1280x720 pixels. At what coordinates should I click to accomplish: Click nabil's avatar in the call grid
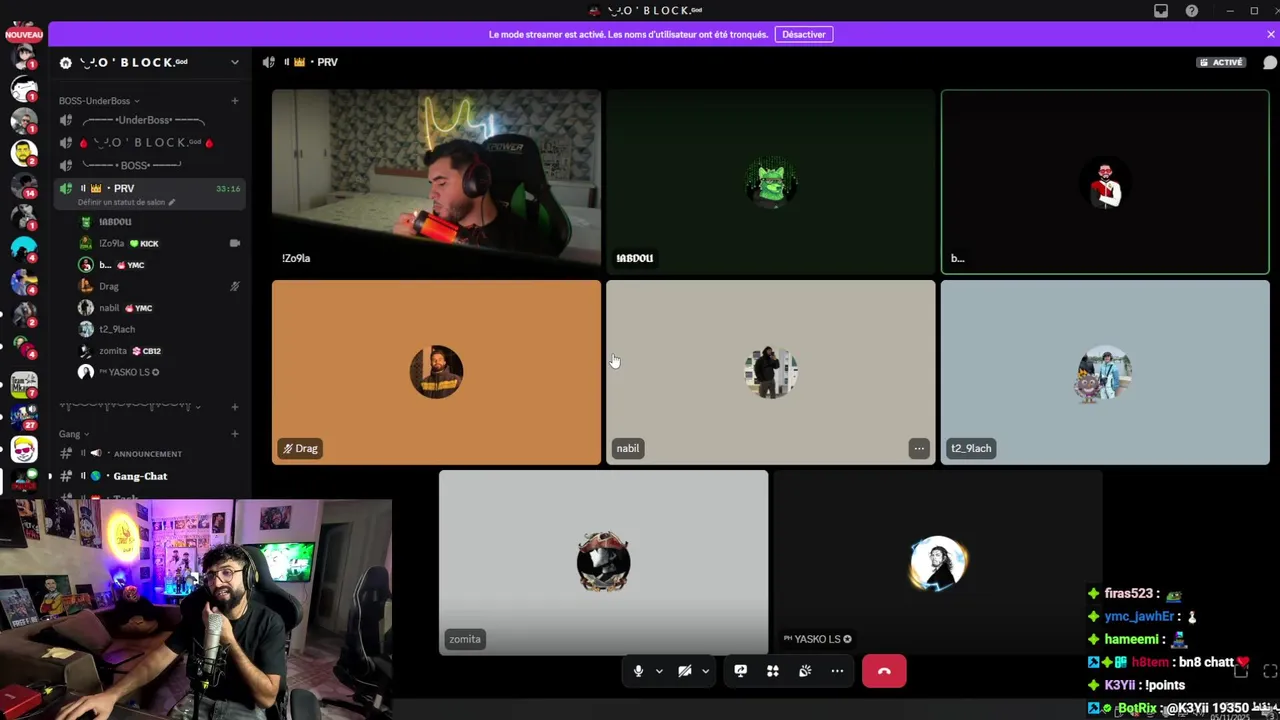771,372
